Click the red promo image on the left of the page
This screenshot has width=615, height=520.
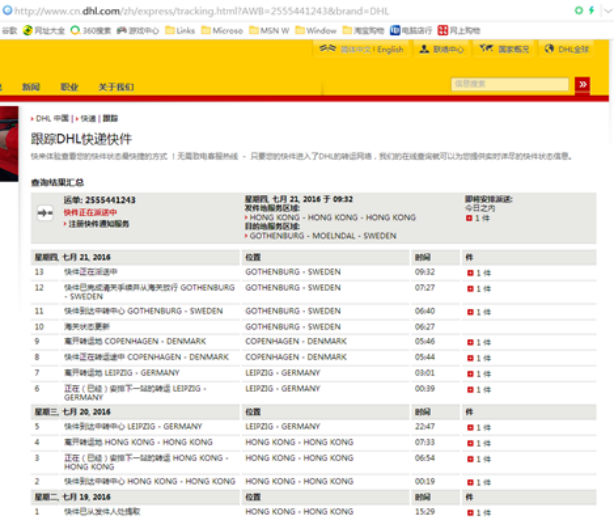pyautogui.click(x=9, y=144)
